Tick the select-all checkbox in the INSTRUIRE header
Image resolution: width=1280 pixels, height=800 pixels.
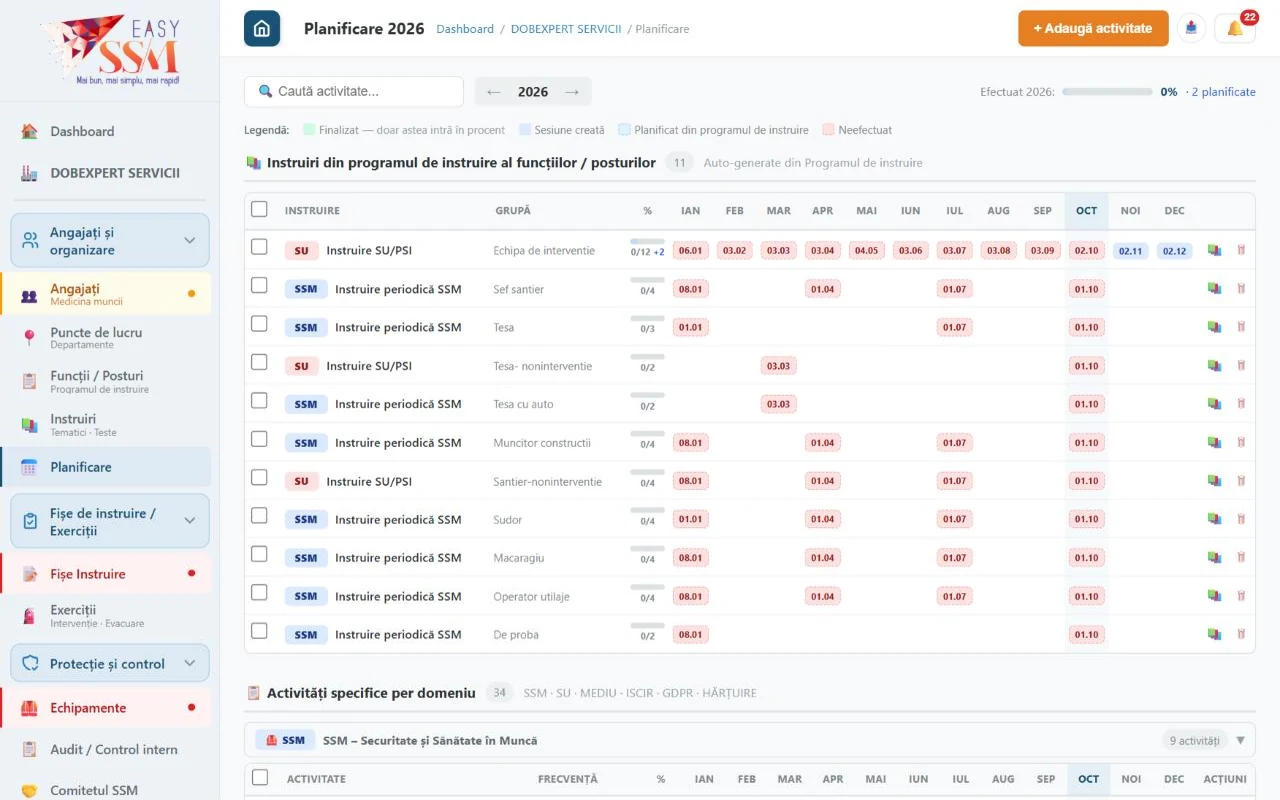tap(259, 209)
